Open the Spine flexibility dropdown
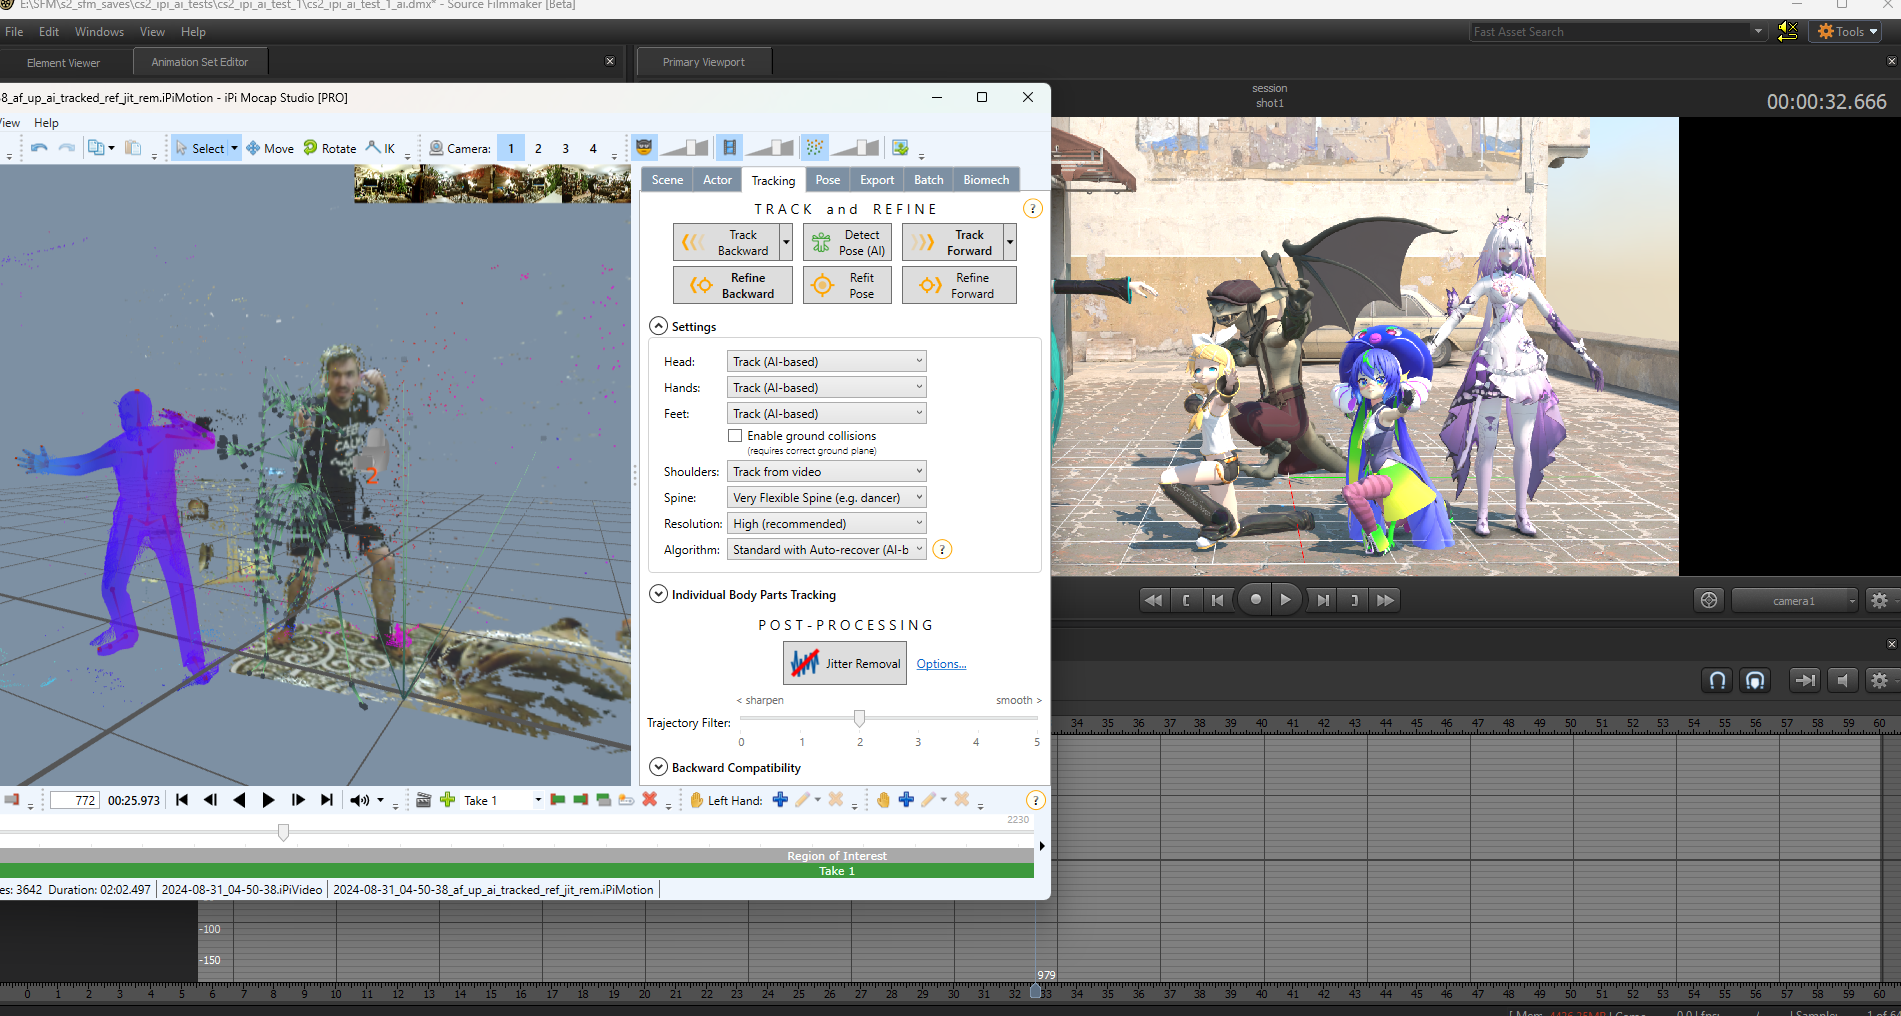 pyautogui.click(x=827, y=498)
